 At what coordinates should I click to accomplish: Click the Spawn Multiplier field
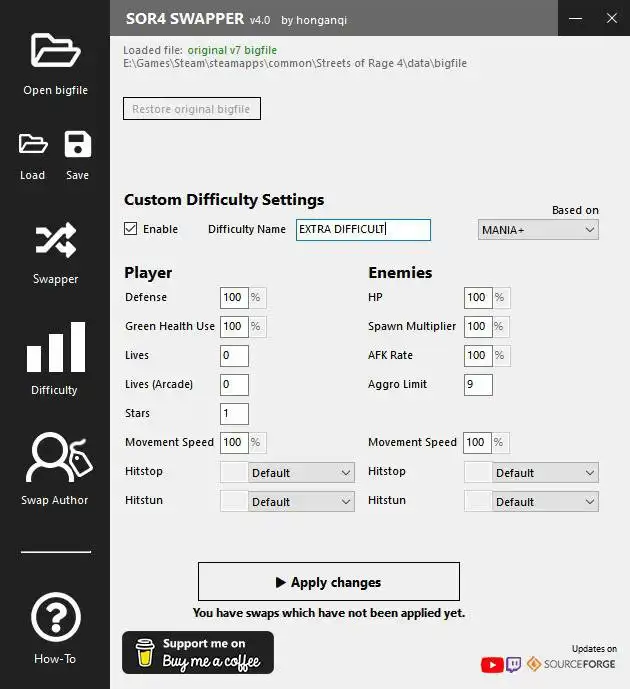(478, 326)
